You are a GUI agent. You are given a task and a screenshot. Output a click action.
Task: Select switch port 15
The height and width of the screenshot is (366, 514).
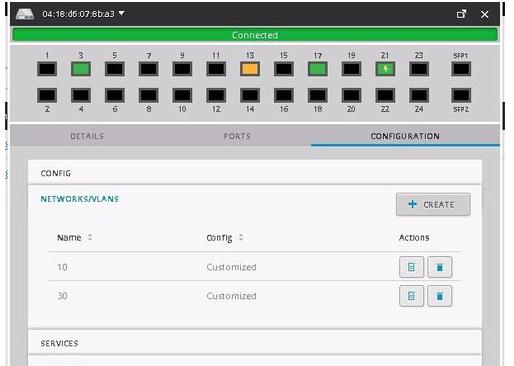(284, 69)
